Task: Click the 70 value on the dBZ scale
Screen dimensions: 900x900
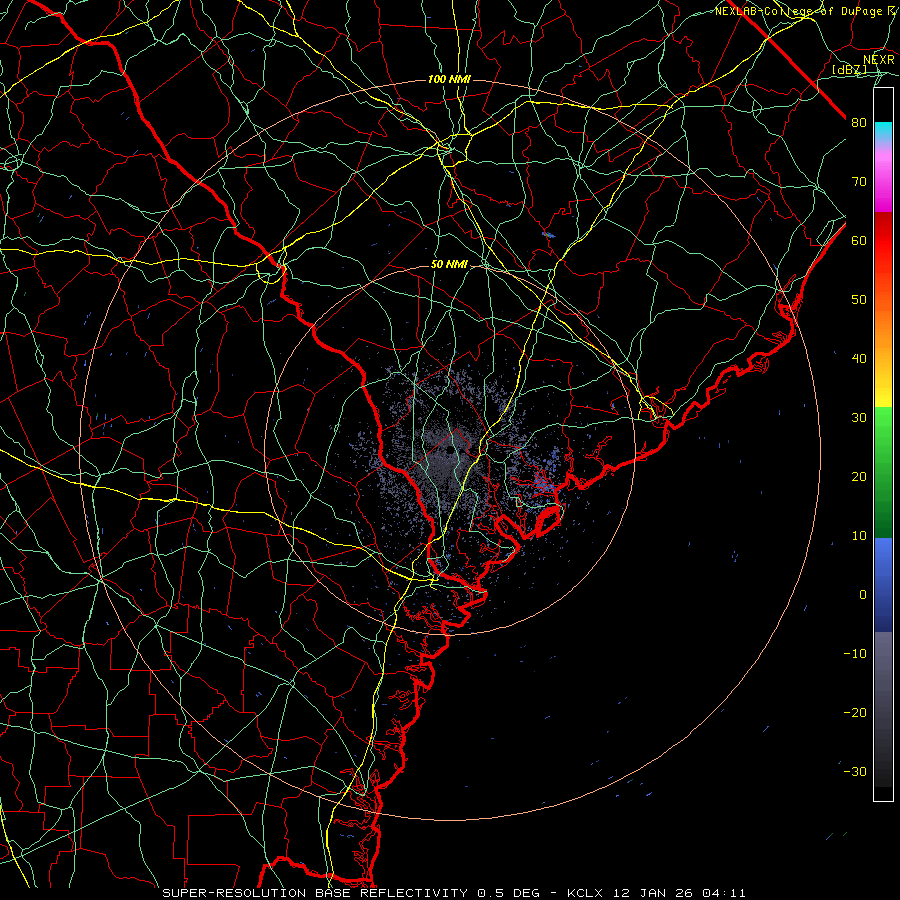Action: coord(859,182)
